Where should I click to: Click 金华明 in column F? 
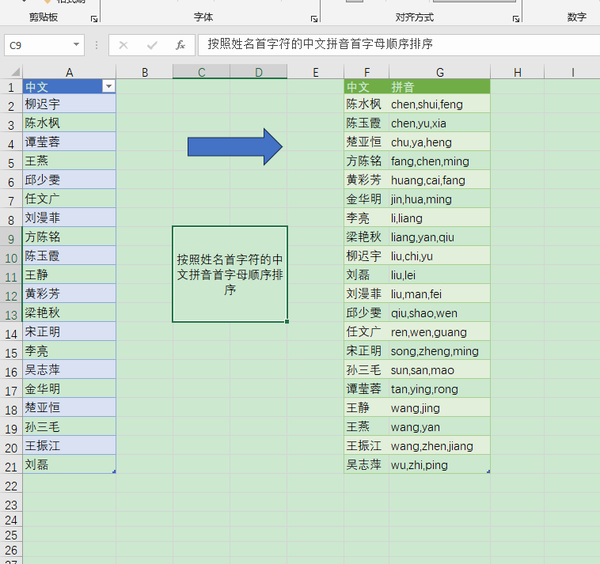point(367,199)
